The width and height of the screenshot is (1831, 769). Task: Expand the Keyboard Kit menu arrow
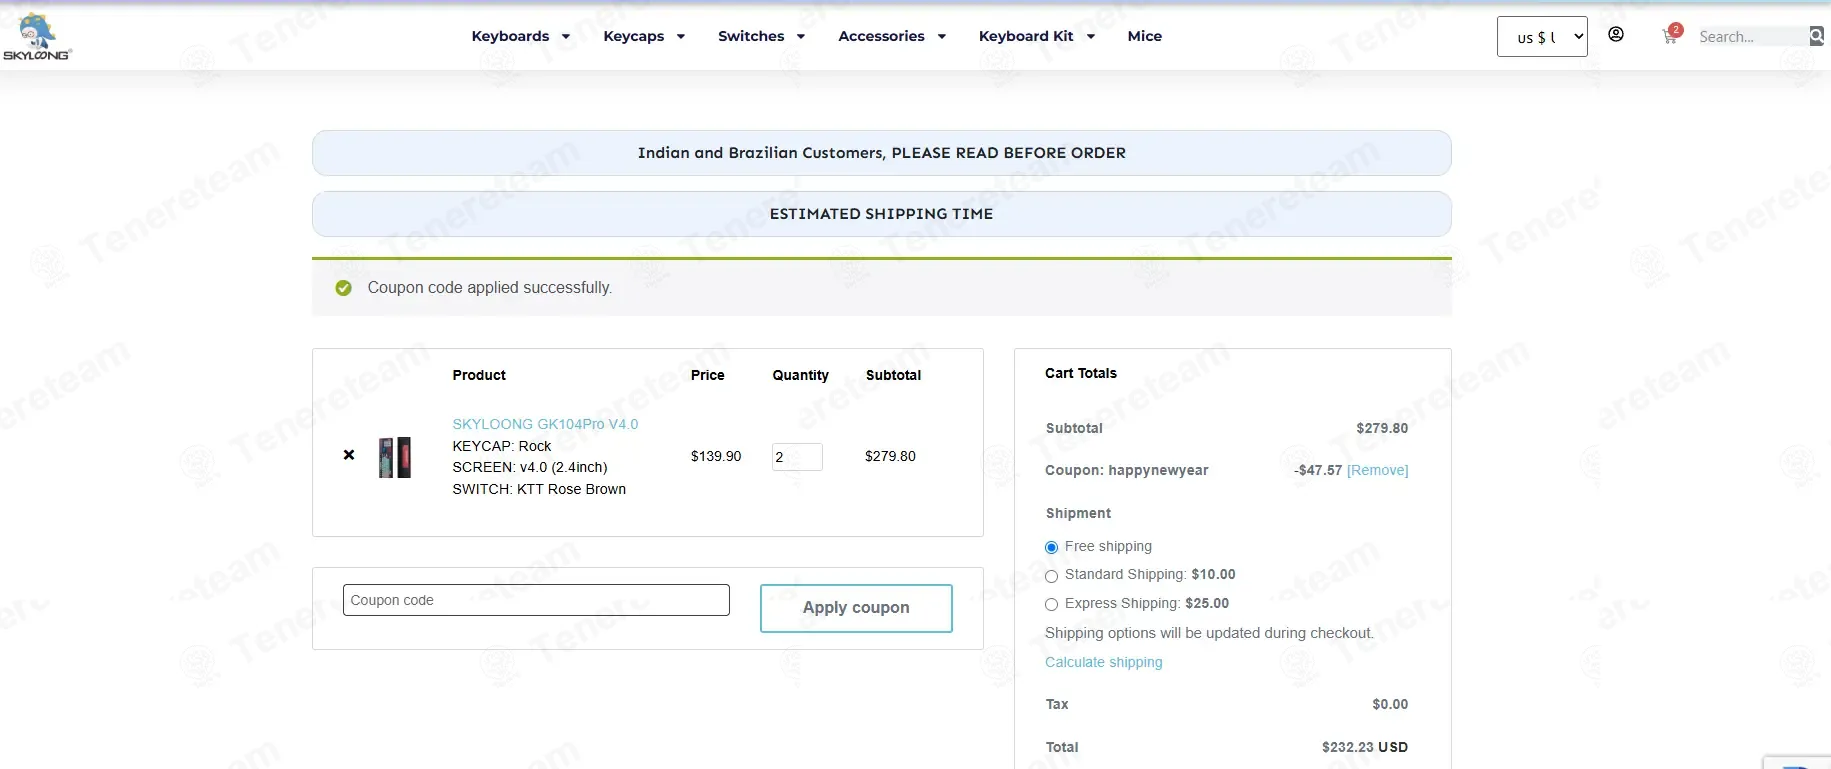[1091, 37]
